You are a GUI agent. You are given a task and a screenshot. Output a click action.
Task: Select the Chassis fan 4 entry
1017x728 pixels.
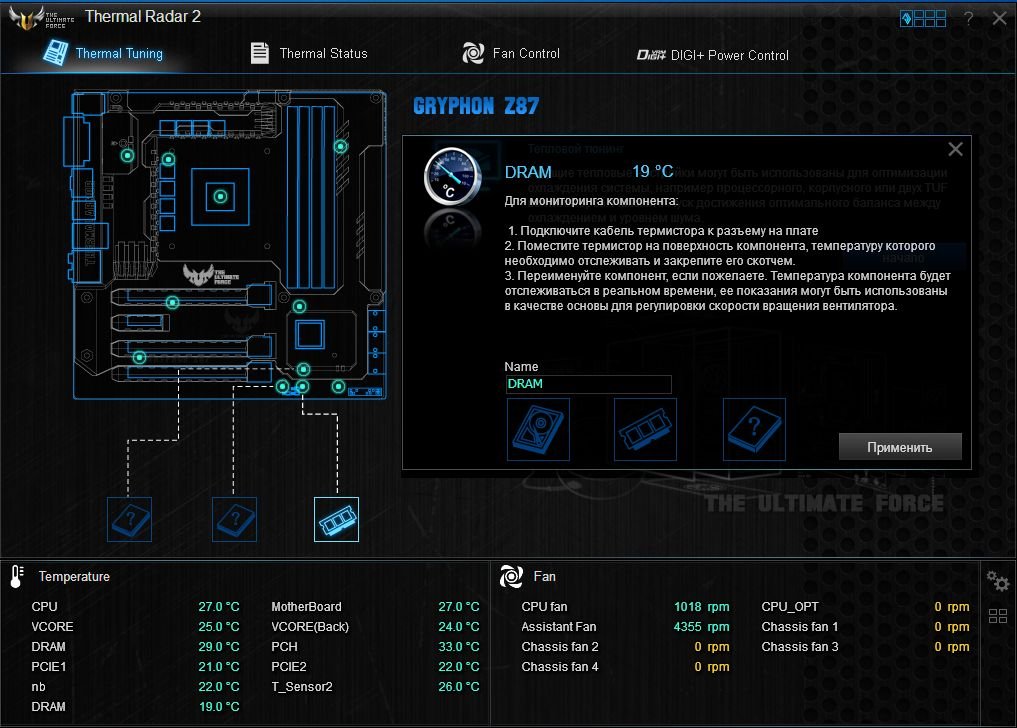tap(625, 667)
